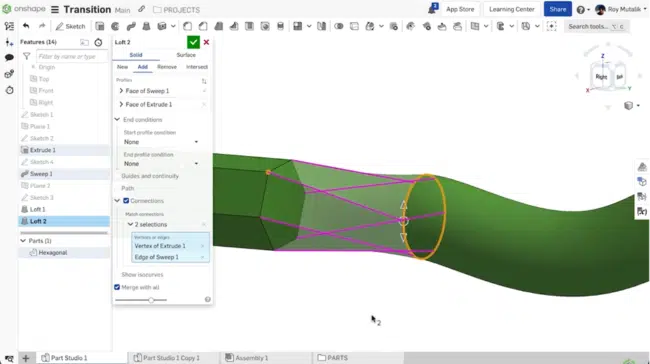Click the document link icon beside Main
650x364 pixels.
pyautogui.click(x=142, y=9)
